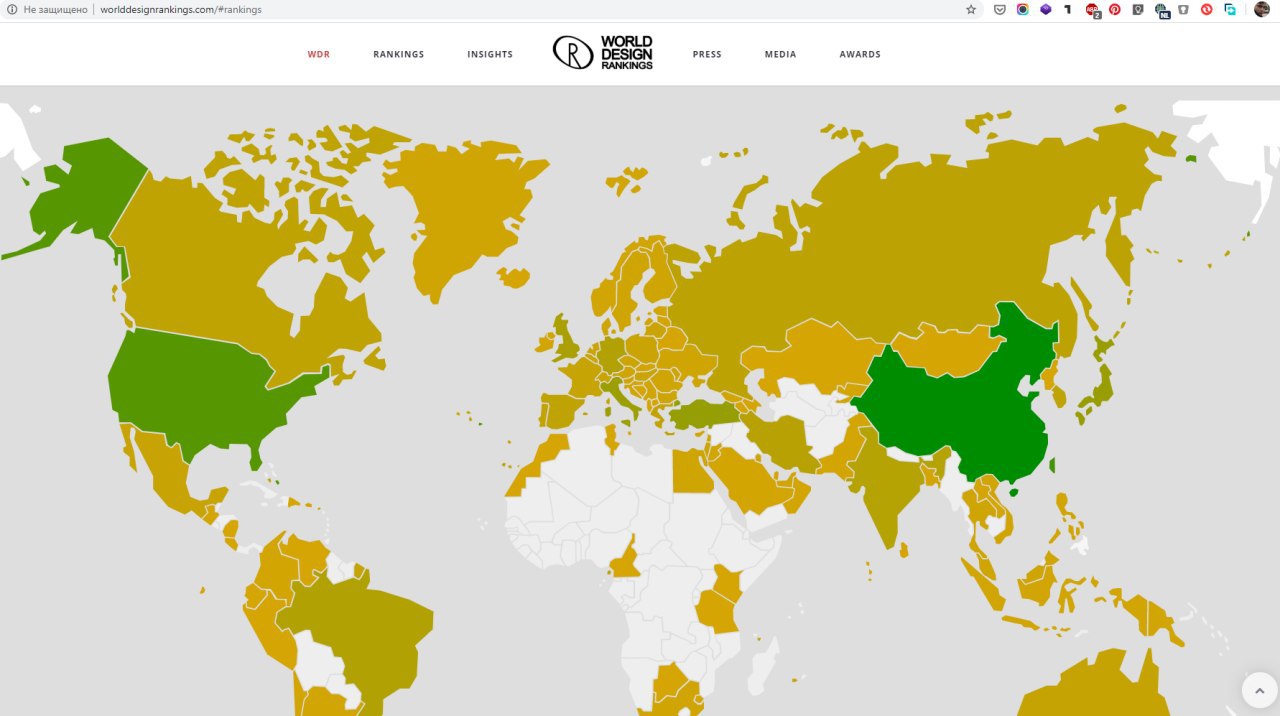Click the Pinterest save extension icon
Viewport: 1280px width, 716px height.
click(x=1115, y=9)
